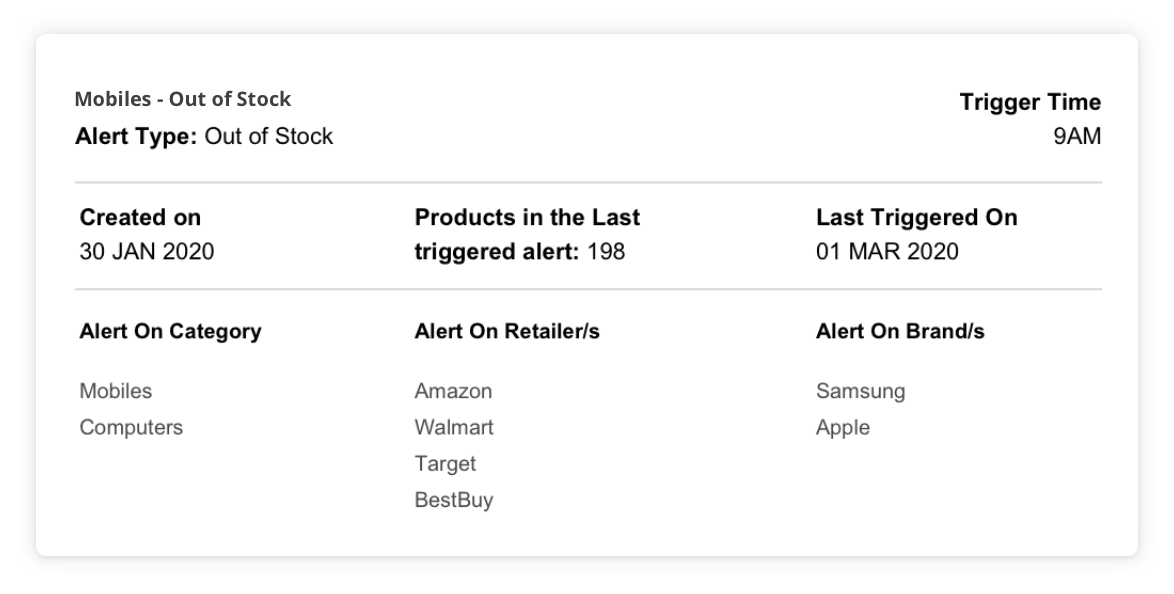The height and width of the screenshot is (594, 1174).
Task: Click the 9AM trigger time value
Action: tap(1076, 136)
